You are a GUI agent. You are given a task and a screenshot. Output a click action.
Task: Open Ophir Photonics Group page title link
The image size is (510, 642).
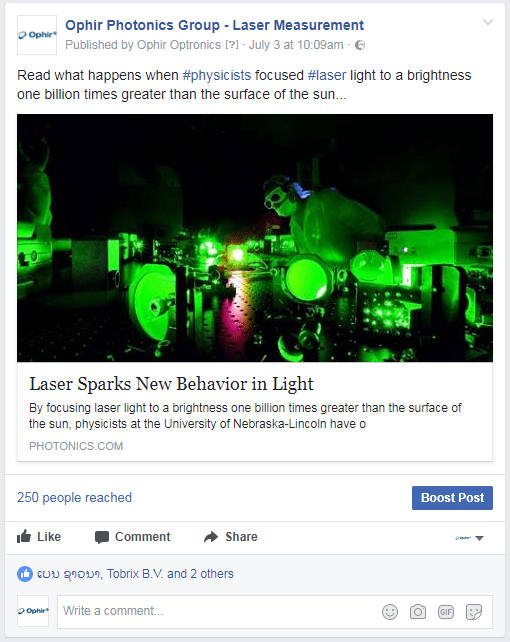(214, 25)
